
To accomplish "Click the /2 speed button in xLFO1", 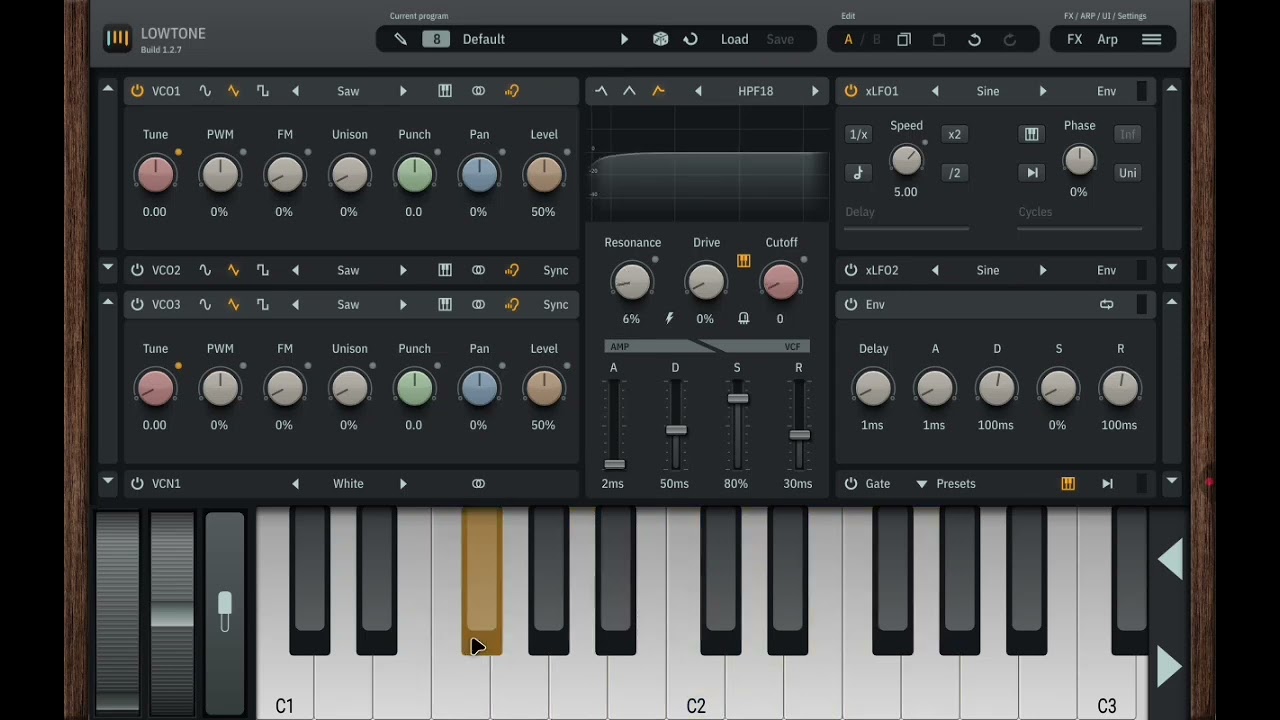I will click(x=954, y=173).
